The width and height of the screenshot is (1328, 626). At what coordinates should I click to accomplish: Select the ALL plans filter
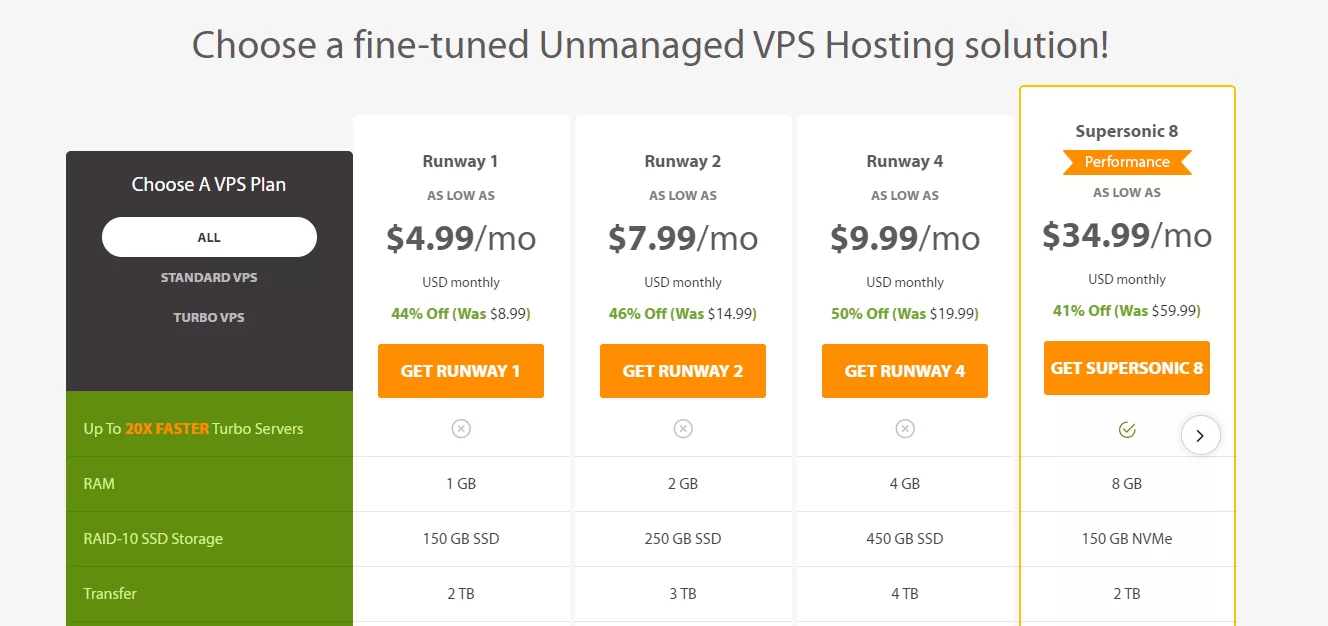click(x=209, y=237)
